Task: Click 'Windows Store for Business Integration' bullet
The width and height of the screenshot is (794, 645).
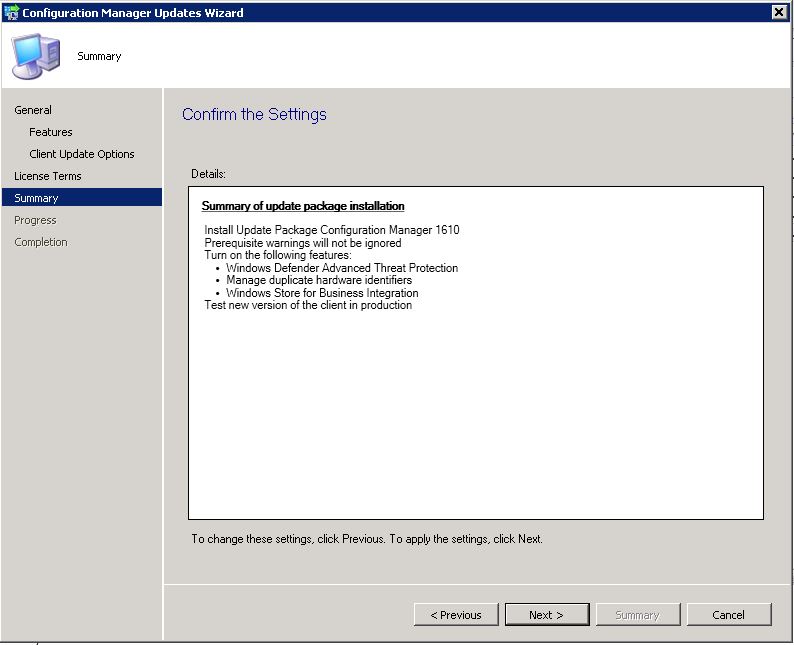Action: pyautogui.click(x=322, y=293)
